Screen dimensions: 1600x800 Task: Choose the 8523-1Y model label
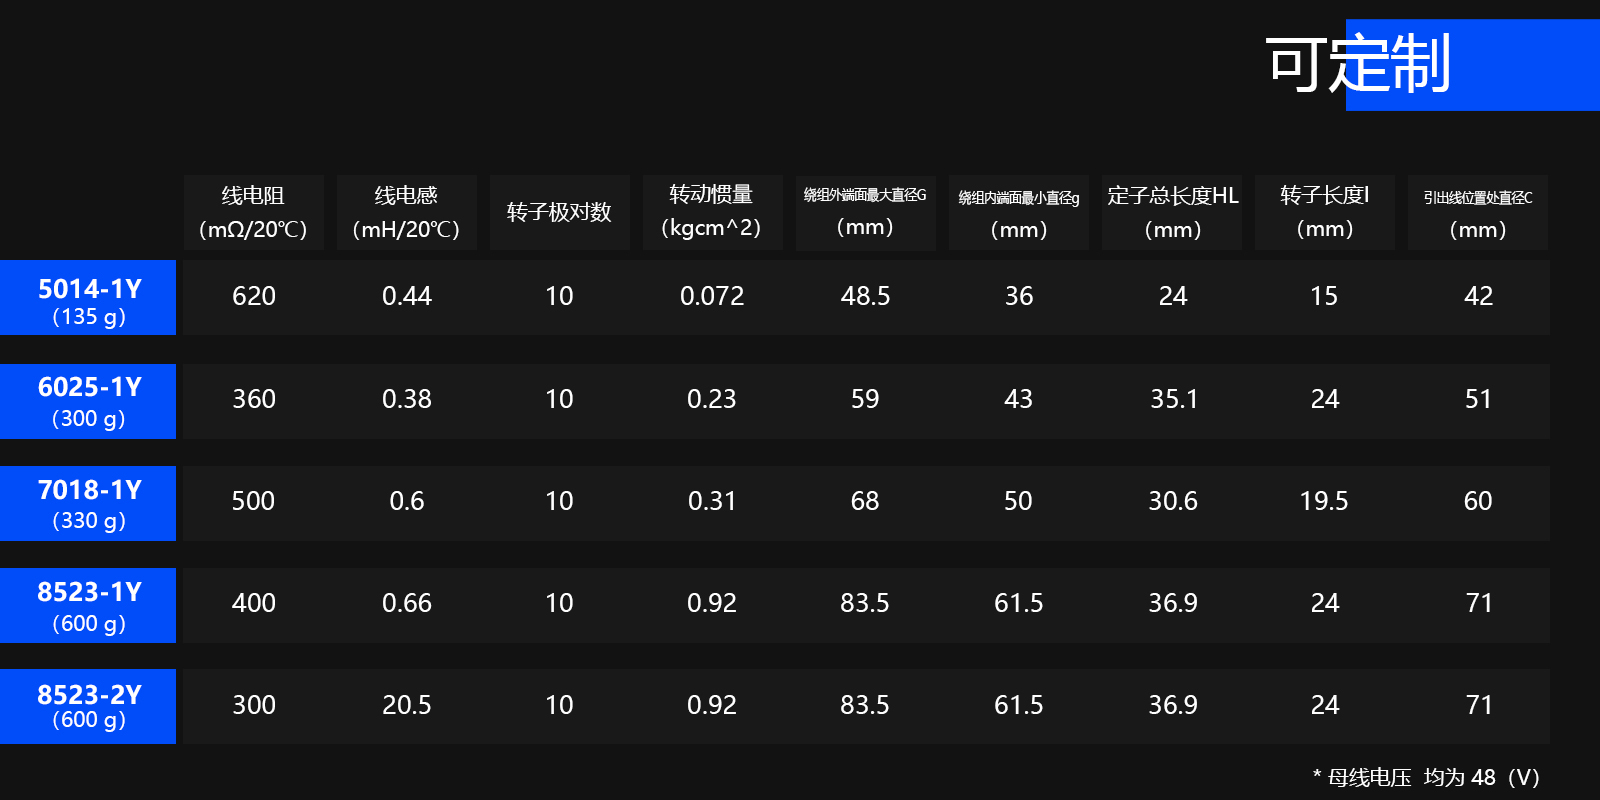pos(89,605)
